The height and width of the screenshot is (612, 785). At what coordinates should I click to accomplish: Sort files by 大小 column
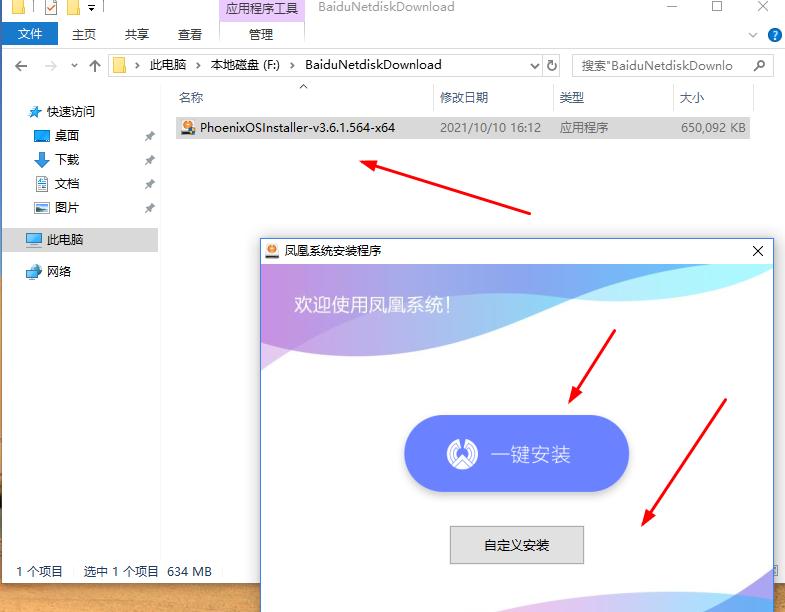pos(691,97)
